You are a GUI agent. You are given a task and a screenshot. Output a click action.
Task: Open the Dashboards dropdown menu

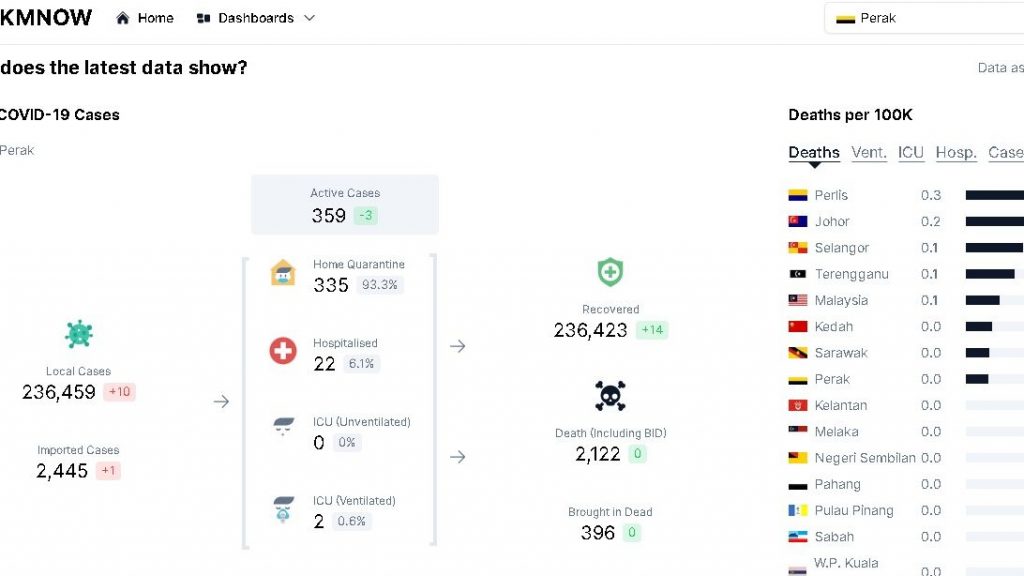coord(256,18)
